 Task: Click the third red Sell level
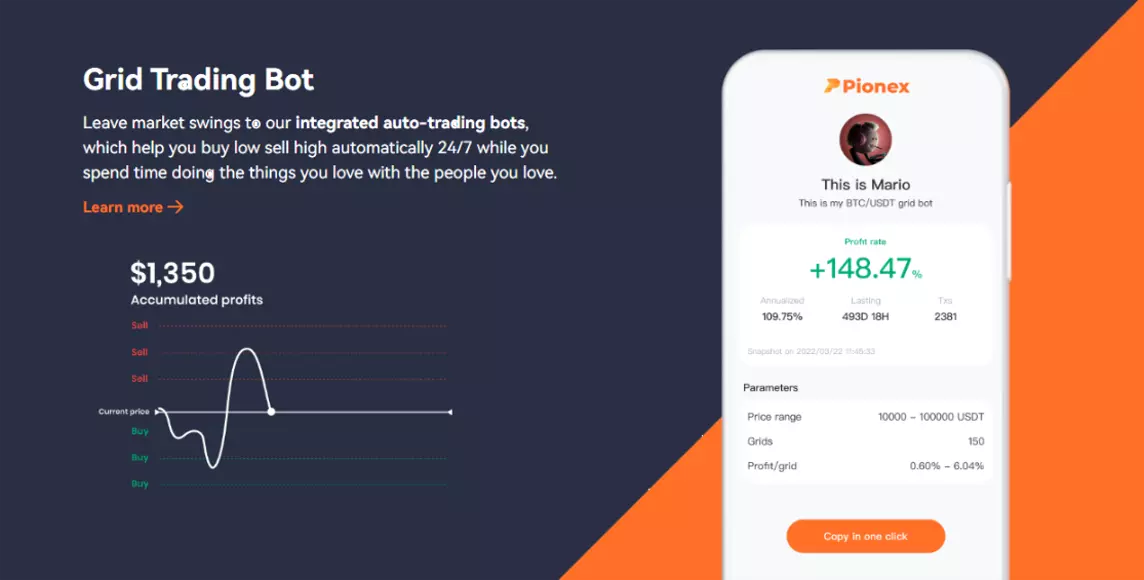137,378
